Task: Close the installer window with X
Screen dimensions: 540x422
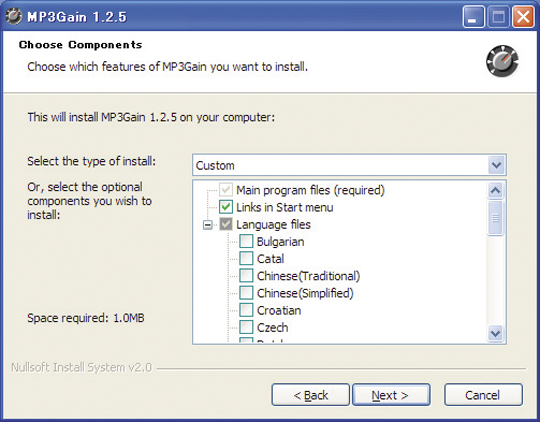Action: (x=523, y=16)
